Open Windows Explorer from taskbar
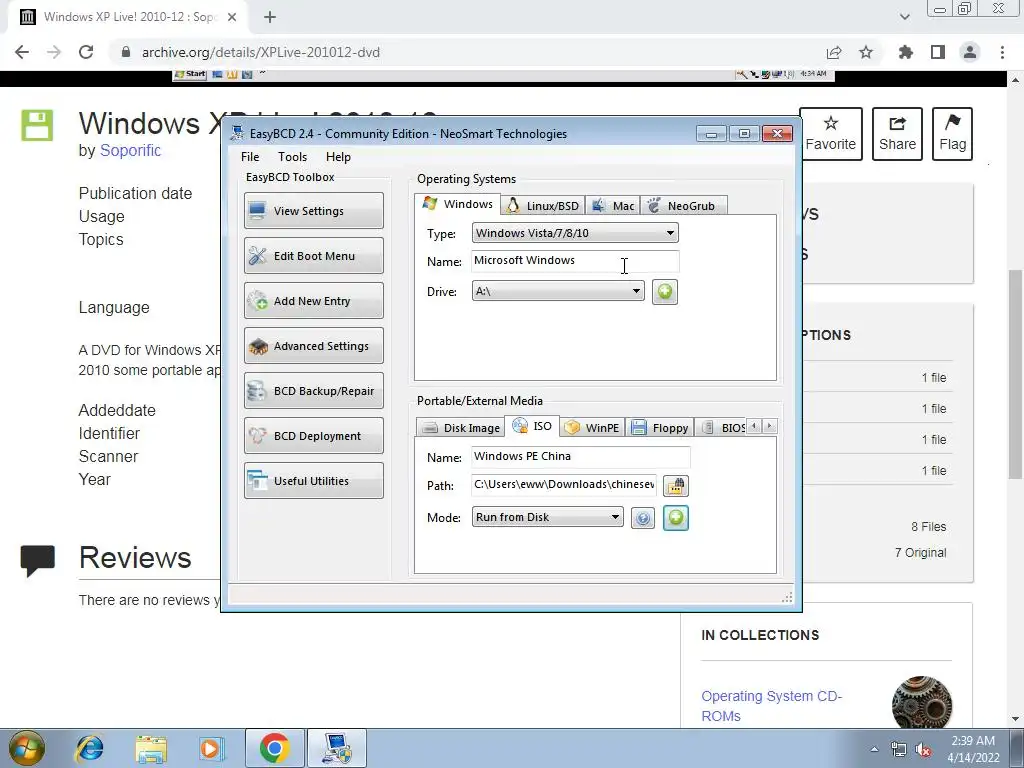The width and height of the screenshot is (1024, 768). 151,748
